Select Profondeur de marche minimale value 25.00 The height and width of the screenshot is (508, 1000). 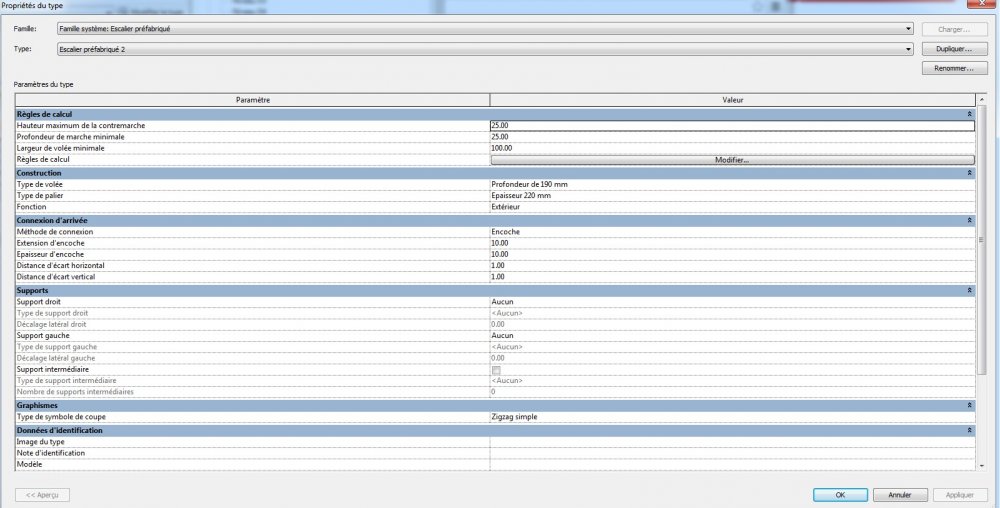tap(732, 137)
